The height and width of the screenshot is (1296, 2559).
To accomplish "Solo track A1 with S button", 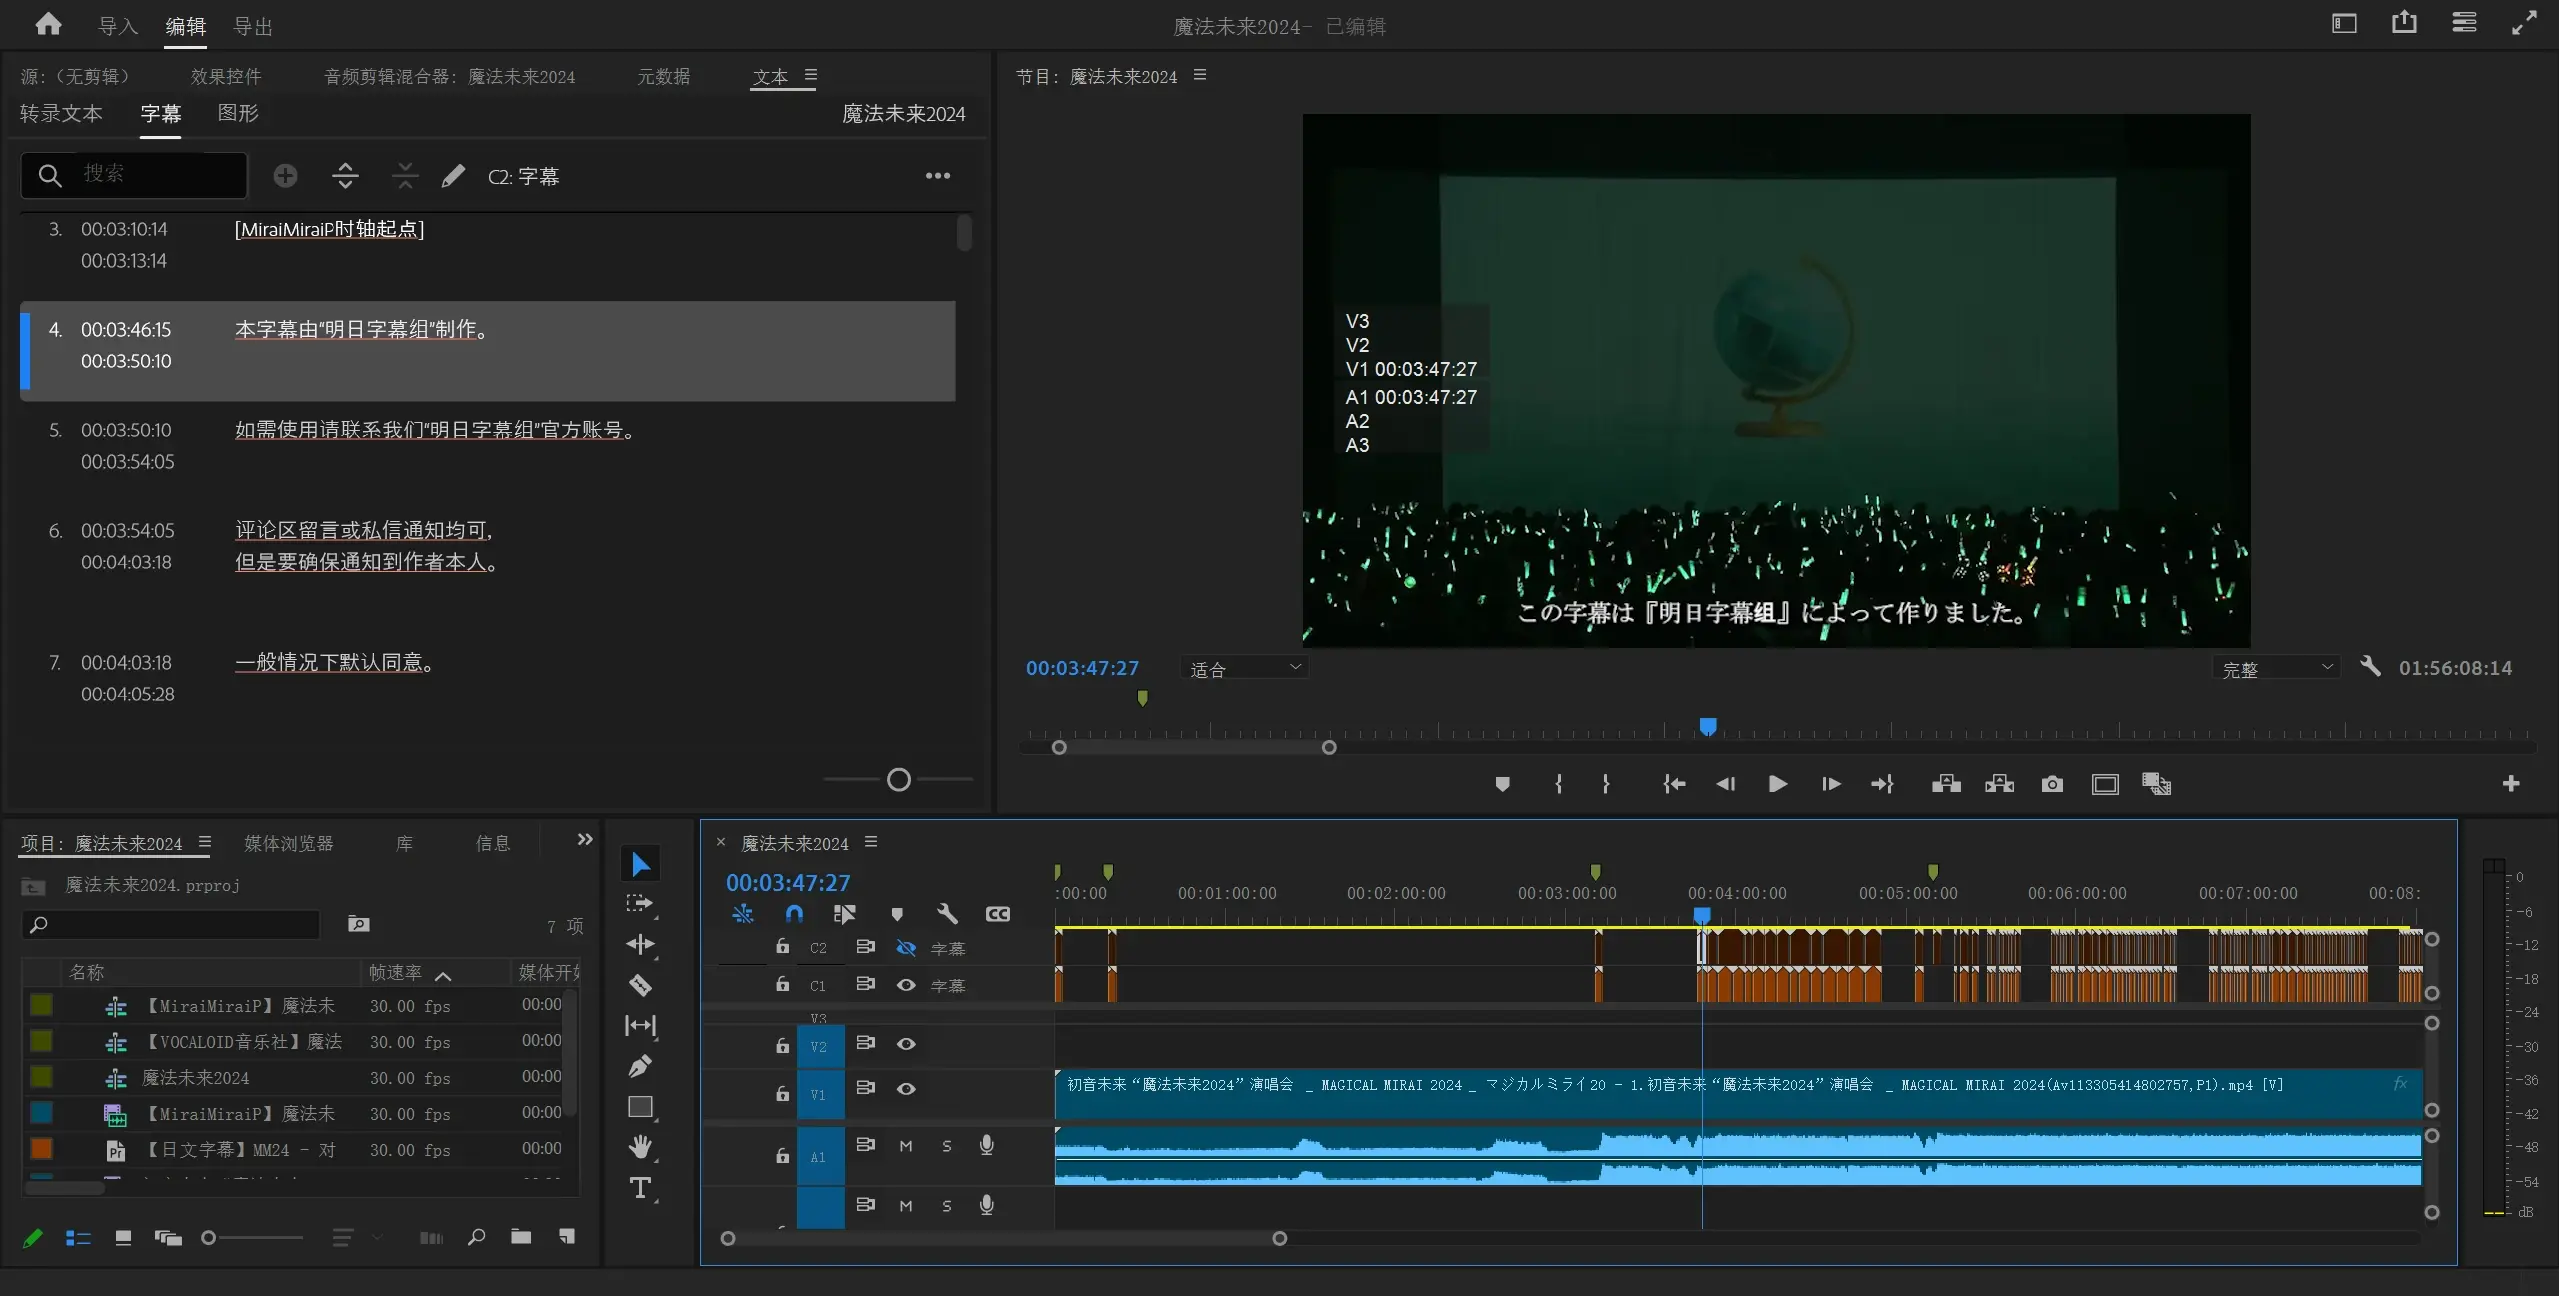I will (947, 1146).
